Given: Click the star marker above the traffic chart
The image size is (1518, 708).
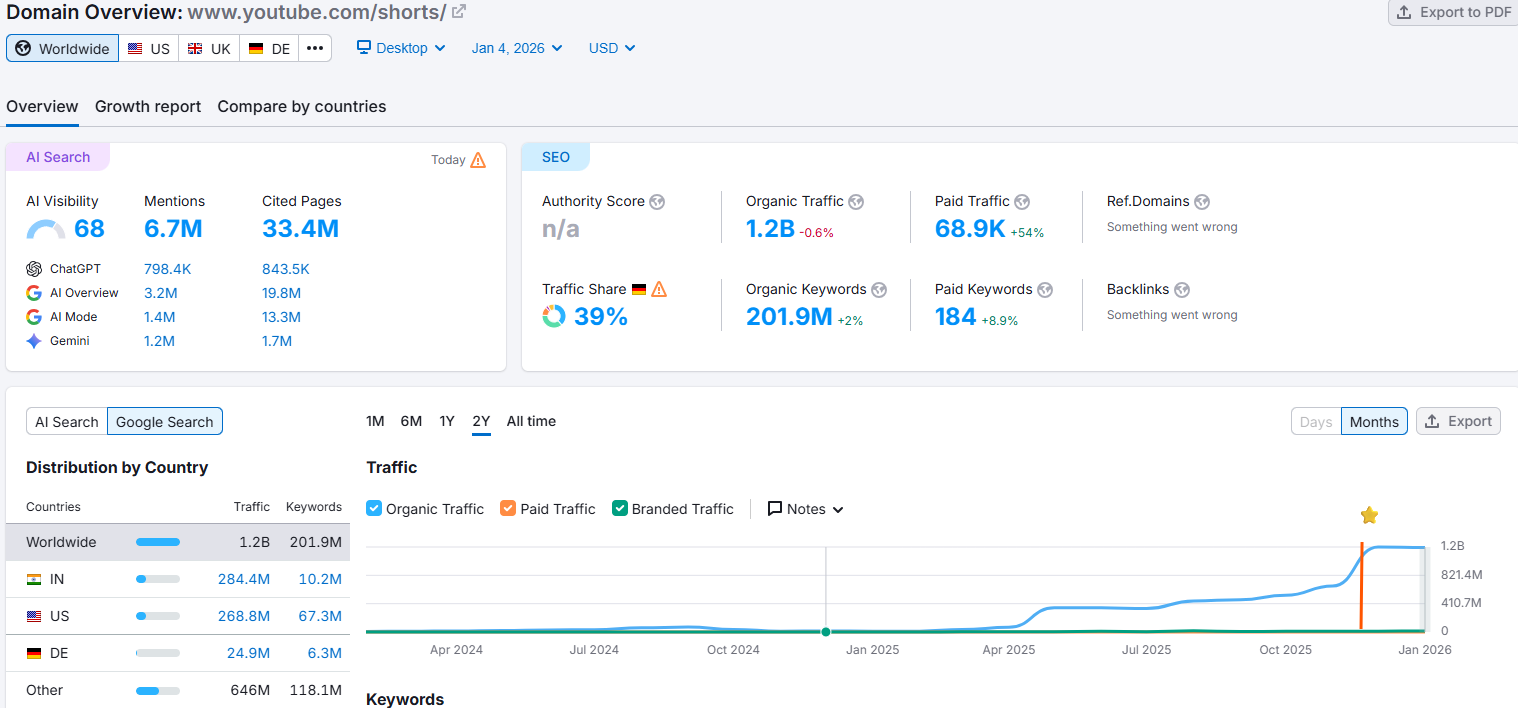Looking at the screenshot, I should point(1369,514).
